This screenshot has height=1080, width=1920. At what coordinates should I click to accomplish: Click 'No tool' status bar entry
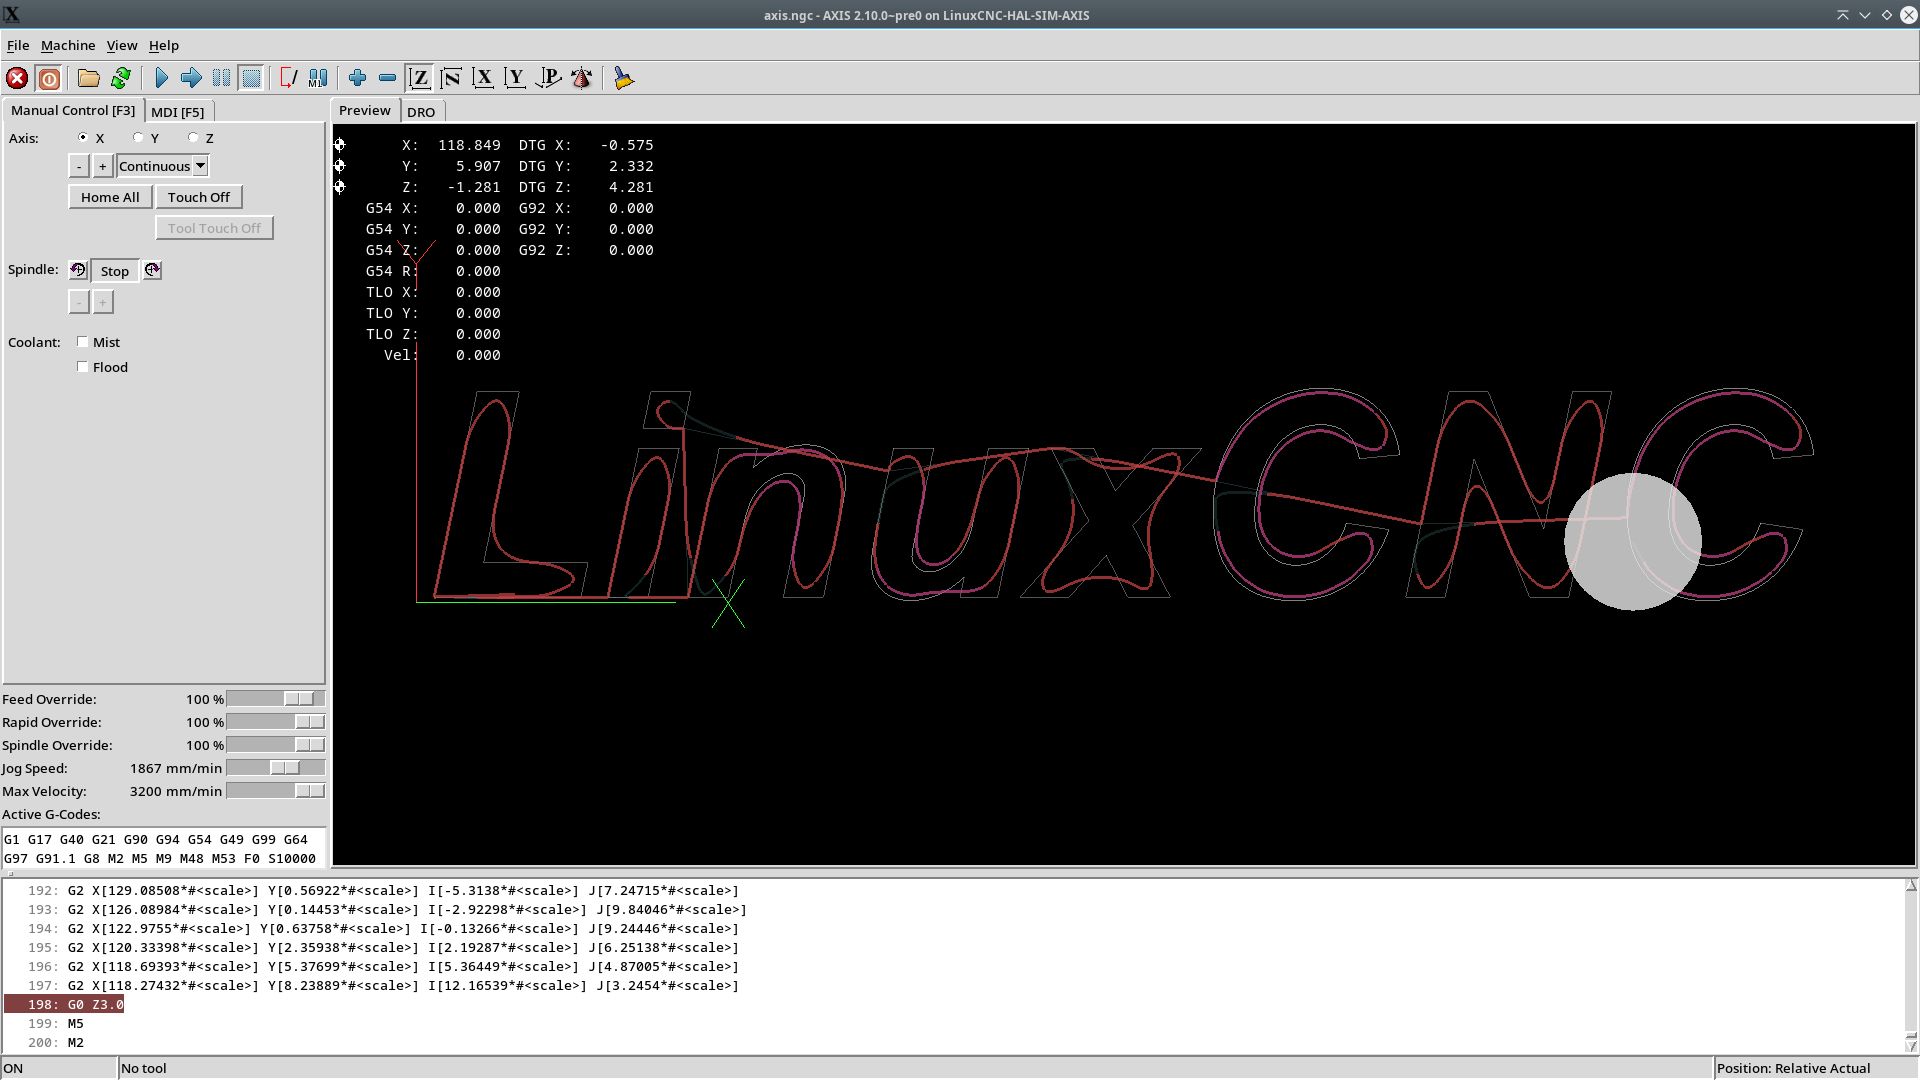click(144, 1068)
